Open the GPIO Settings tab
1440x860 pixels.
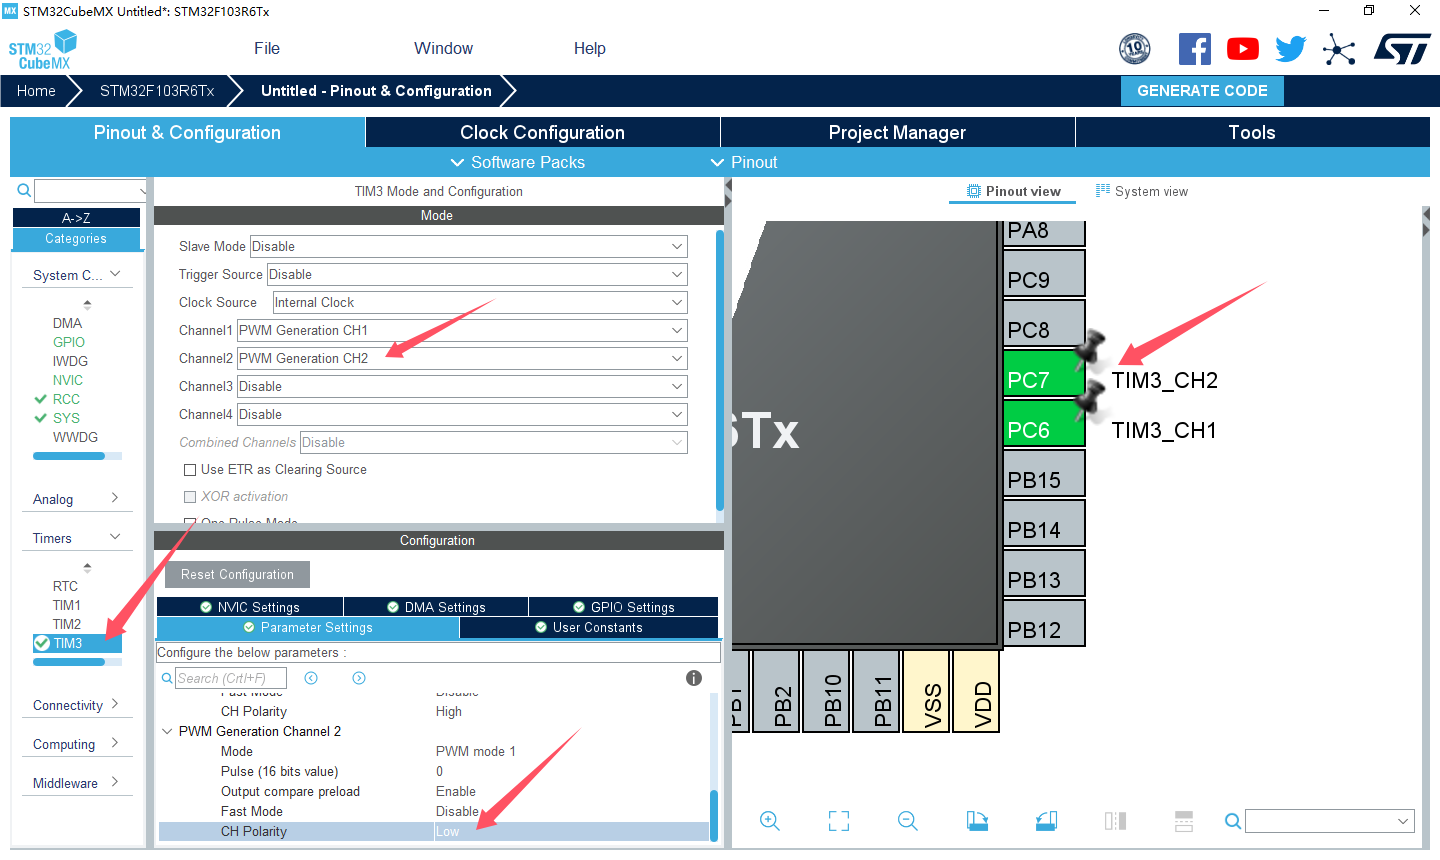(x=623, y=607)
